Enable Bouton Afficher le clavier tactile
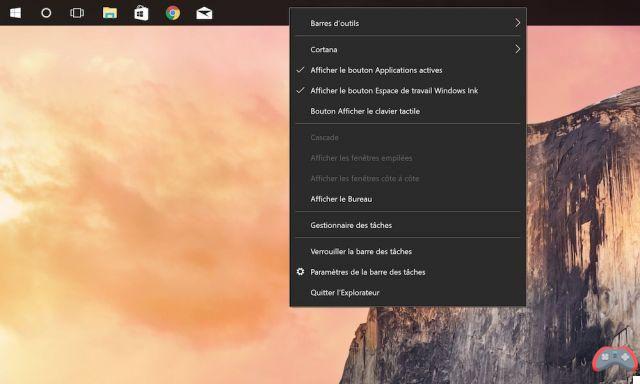This screenshot has width=640, height=384. tap(408, 111)
